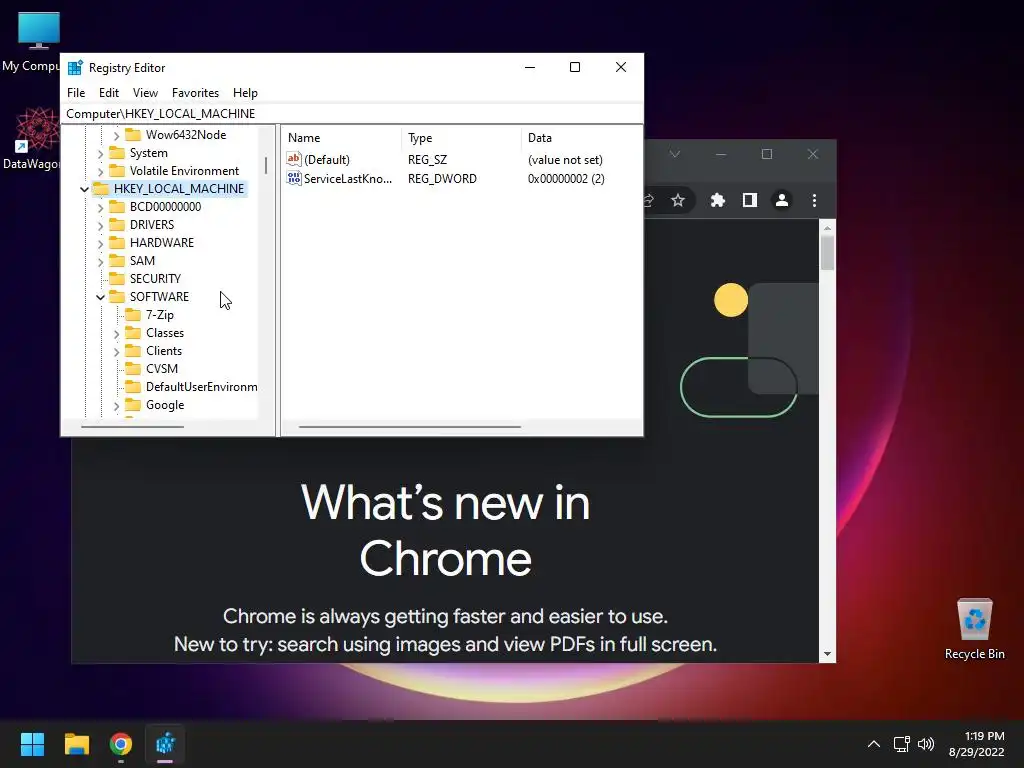Expand the Wow6432Node key
This screenshot has height=768, width=1024.
click(x=116, y=135)
